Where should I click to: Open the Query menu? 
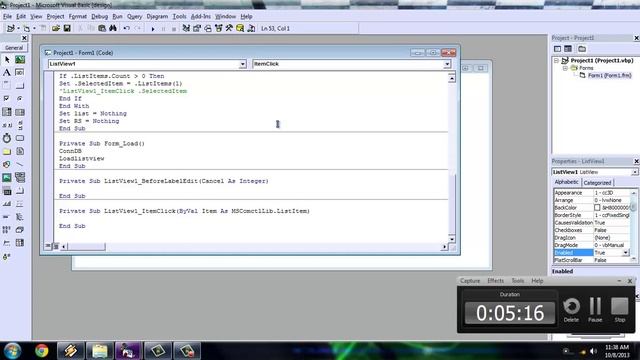click(134, 16)
